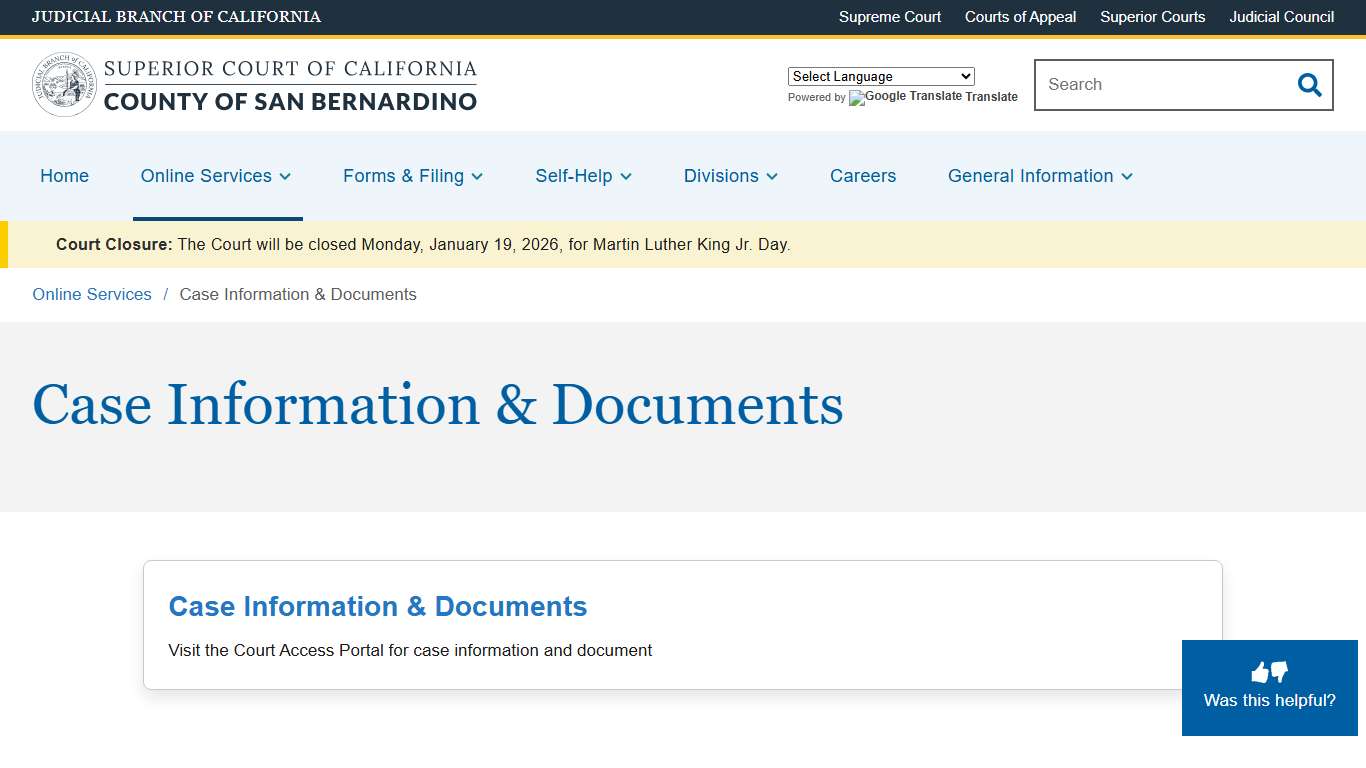Expand the Online Services menu

tap(216, 176)
